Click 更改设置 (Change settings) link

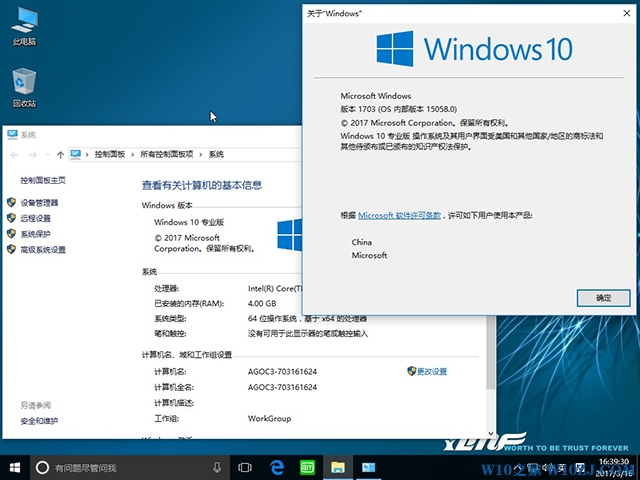432,371
